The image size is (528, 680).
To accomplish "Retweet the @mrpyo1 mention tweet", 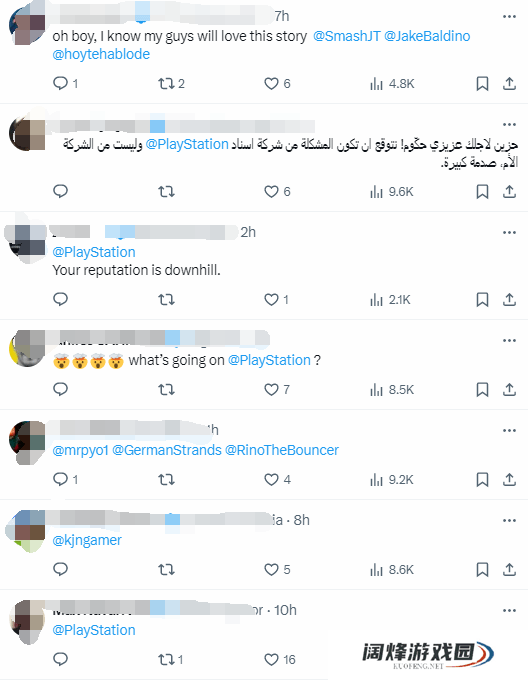I will click(166, 480).
